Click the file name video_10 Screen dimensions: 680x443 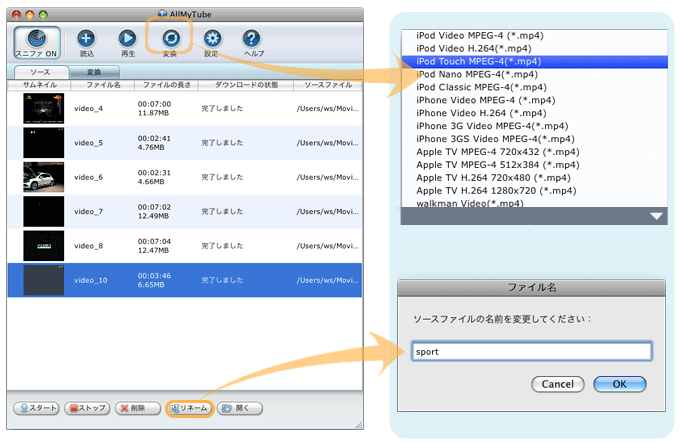pos(91,280)
